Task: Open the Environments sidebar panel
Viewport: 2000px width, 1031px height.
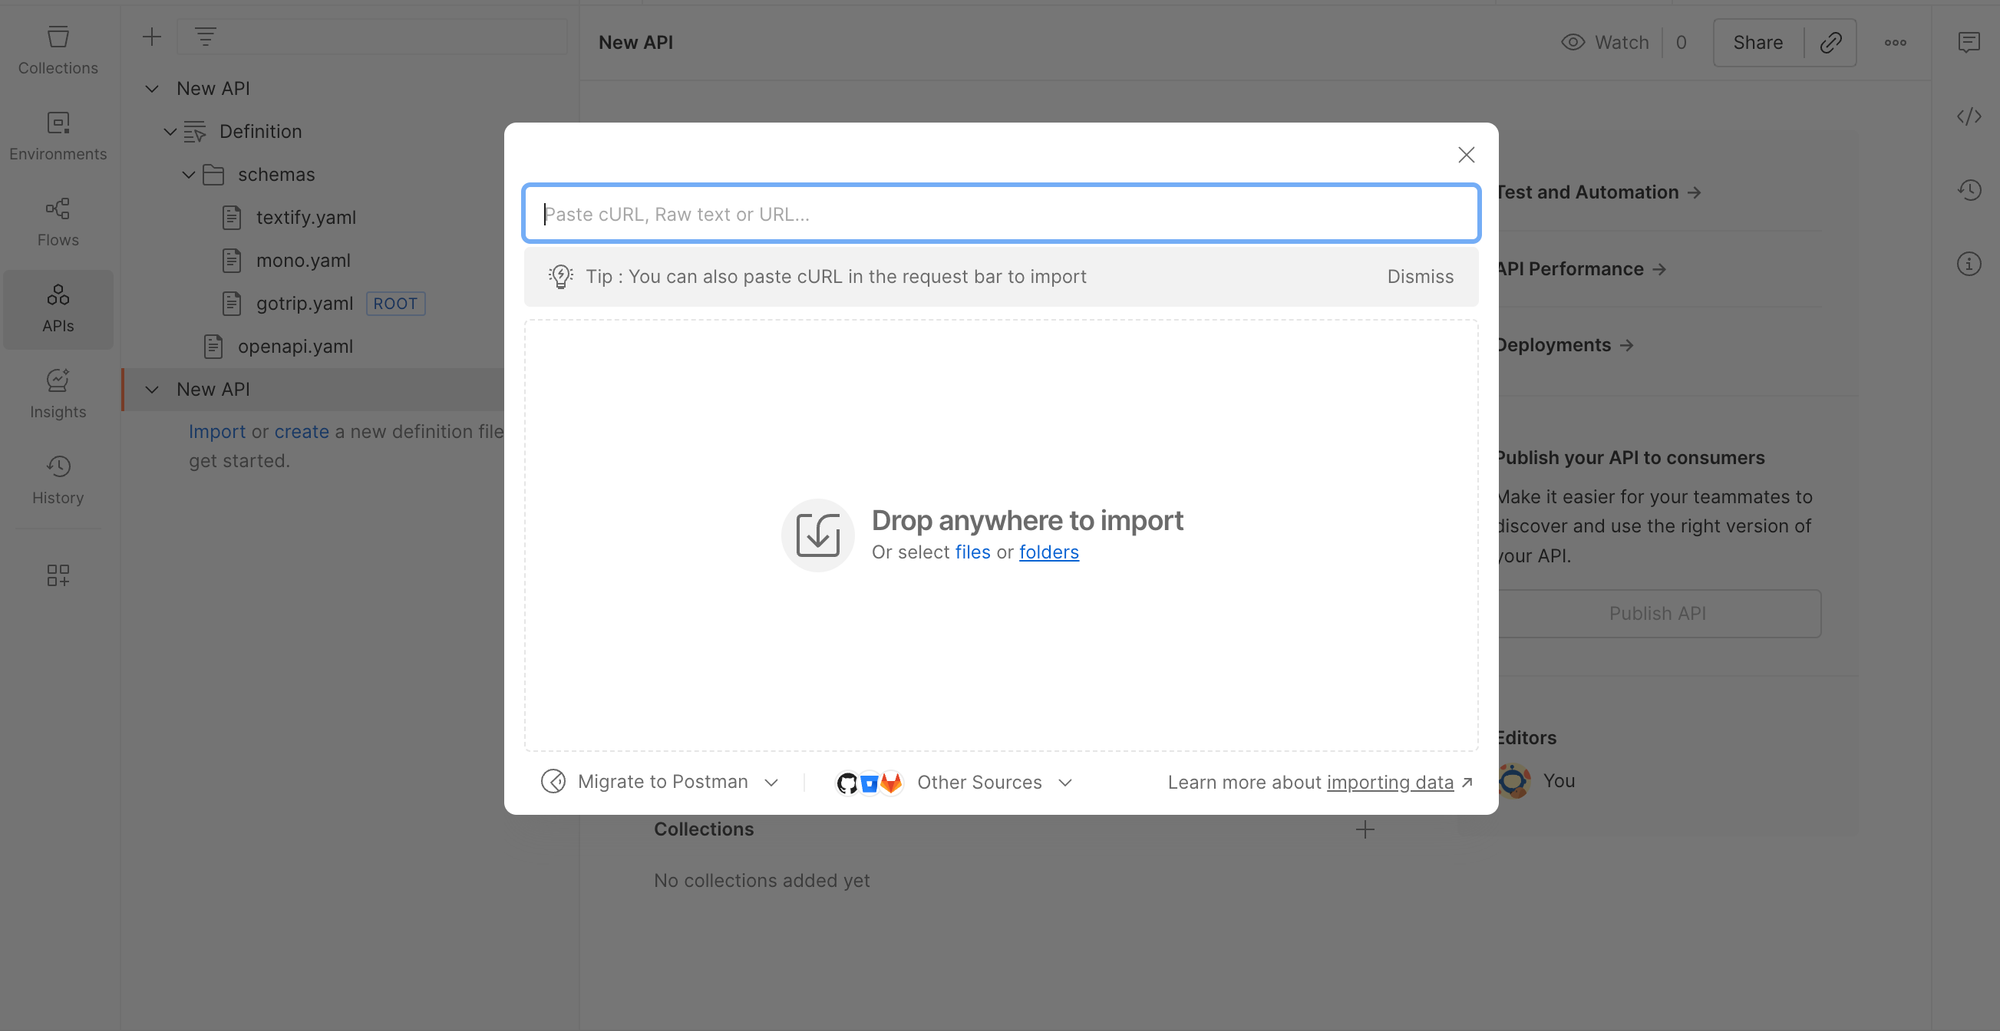Action: click(58, 136)
